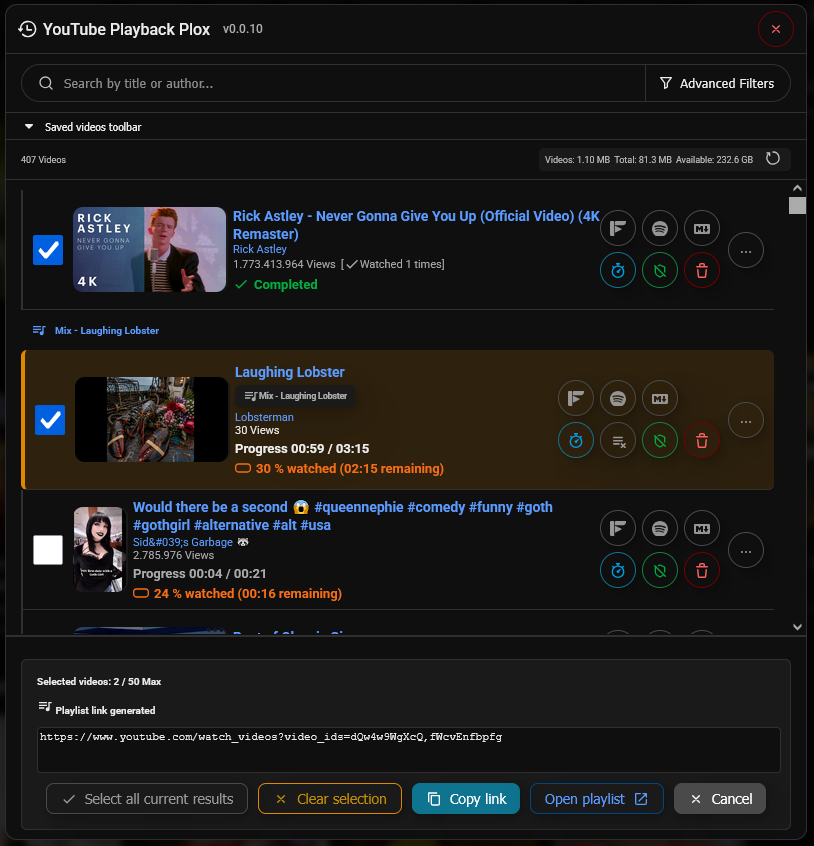
Task: Uncheck the Rick Astley video checkbox
Action: [48, 250]
